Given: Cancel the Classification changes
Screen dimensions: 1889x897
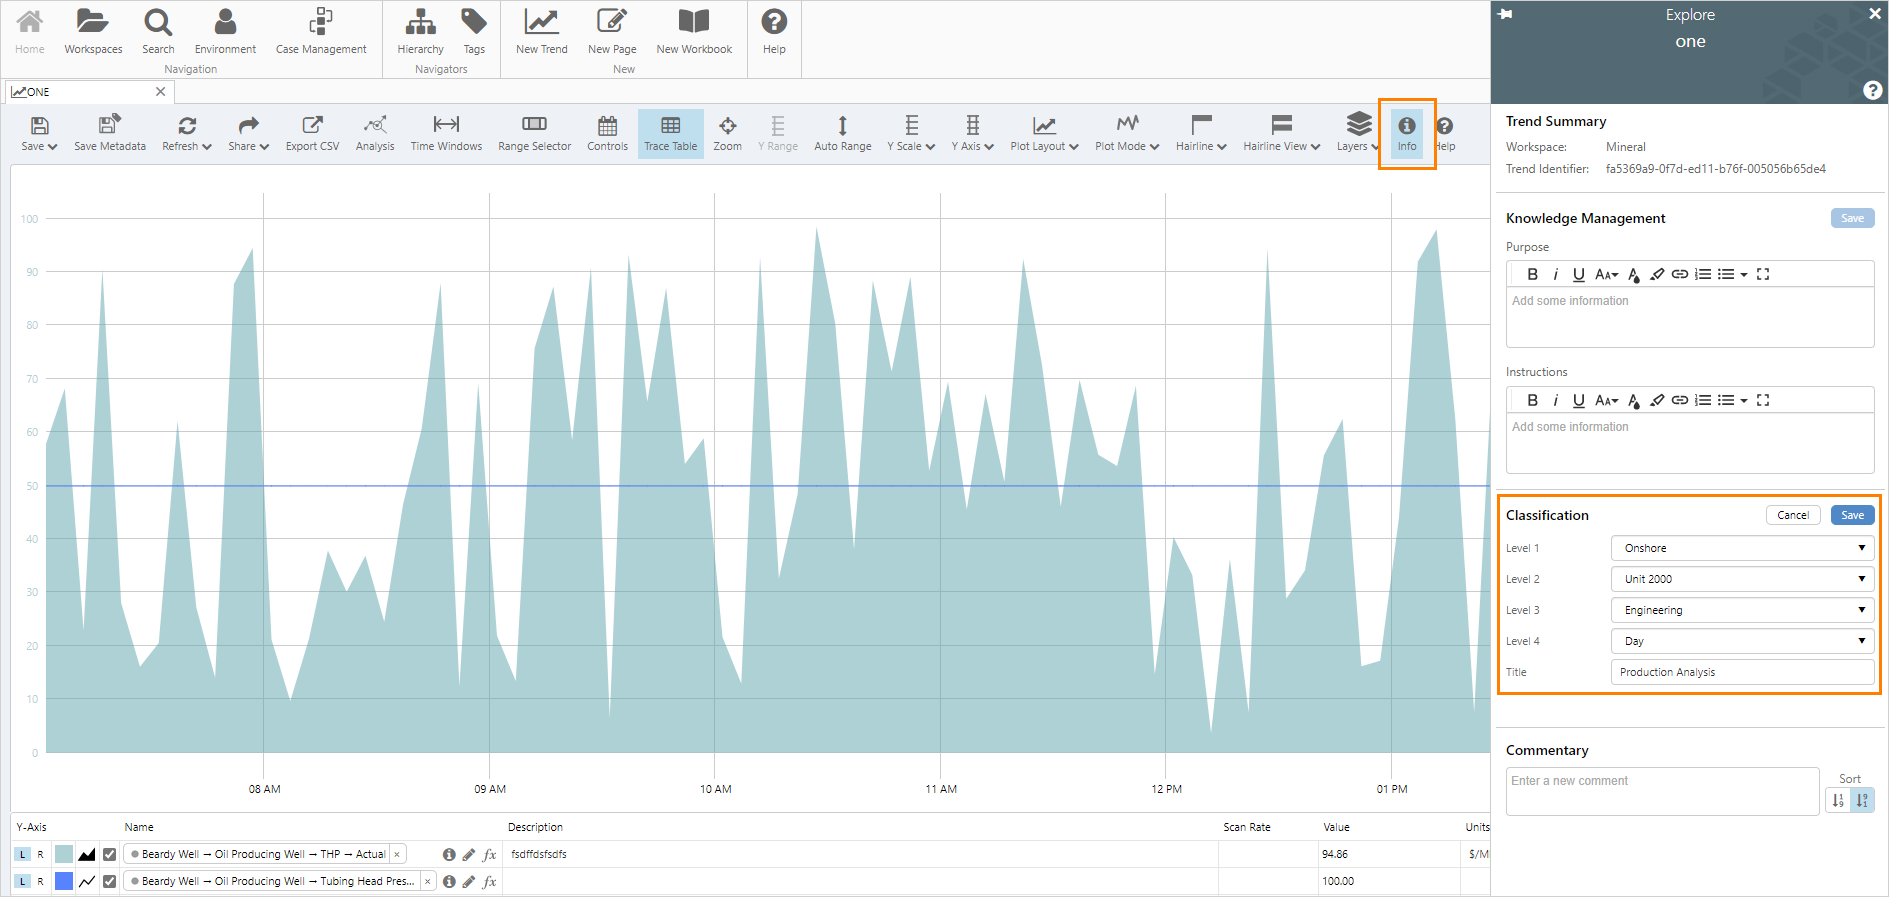Looking at the screenshot, I should pos(1792,515).
